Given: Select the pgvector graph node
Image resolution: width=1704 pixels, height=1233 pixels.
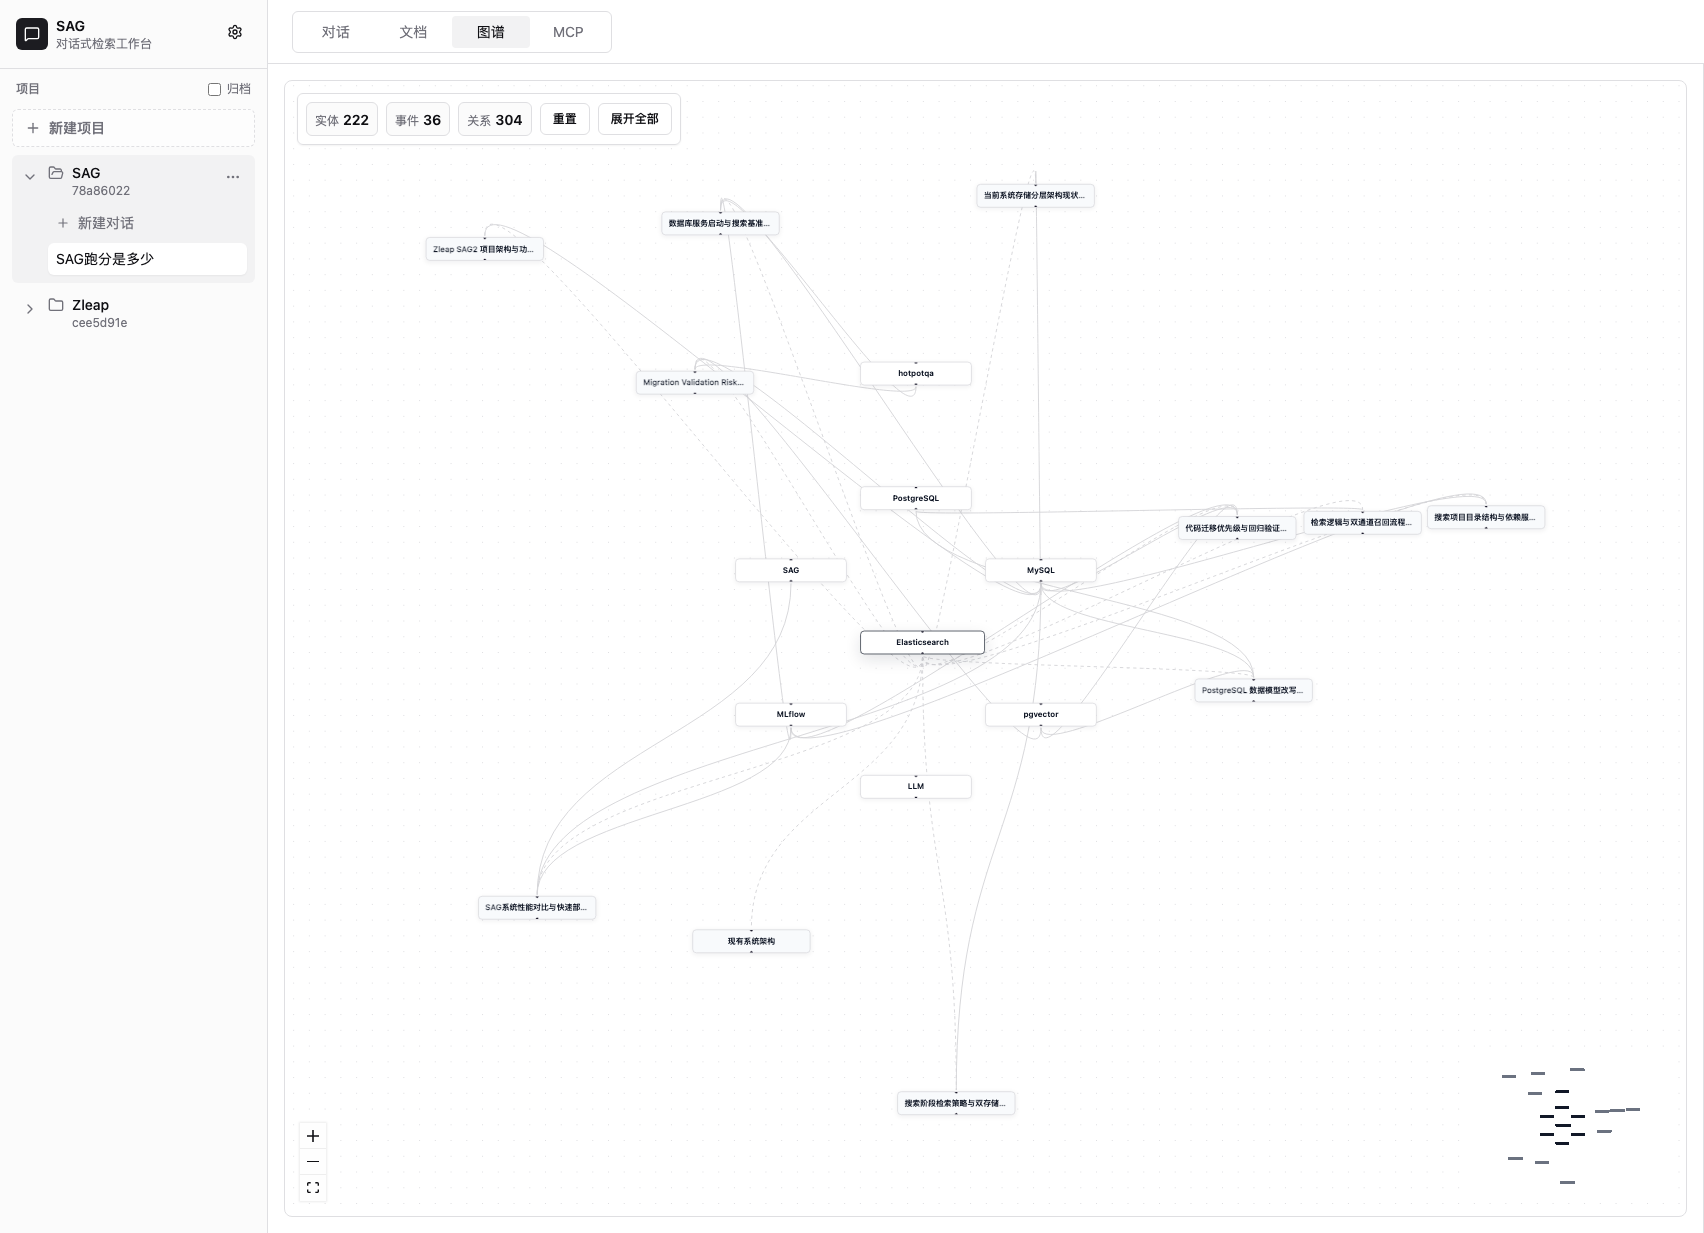Looking at the screenshot, I should (1041, 714).
